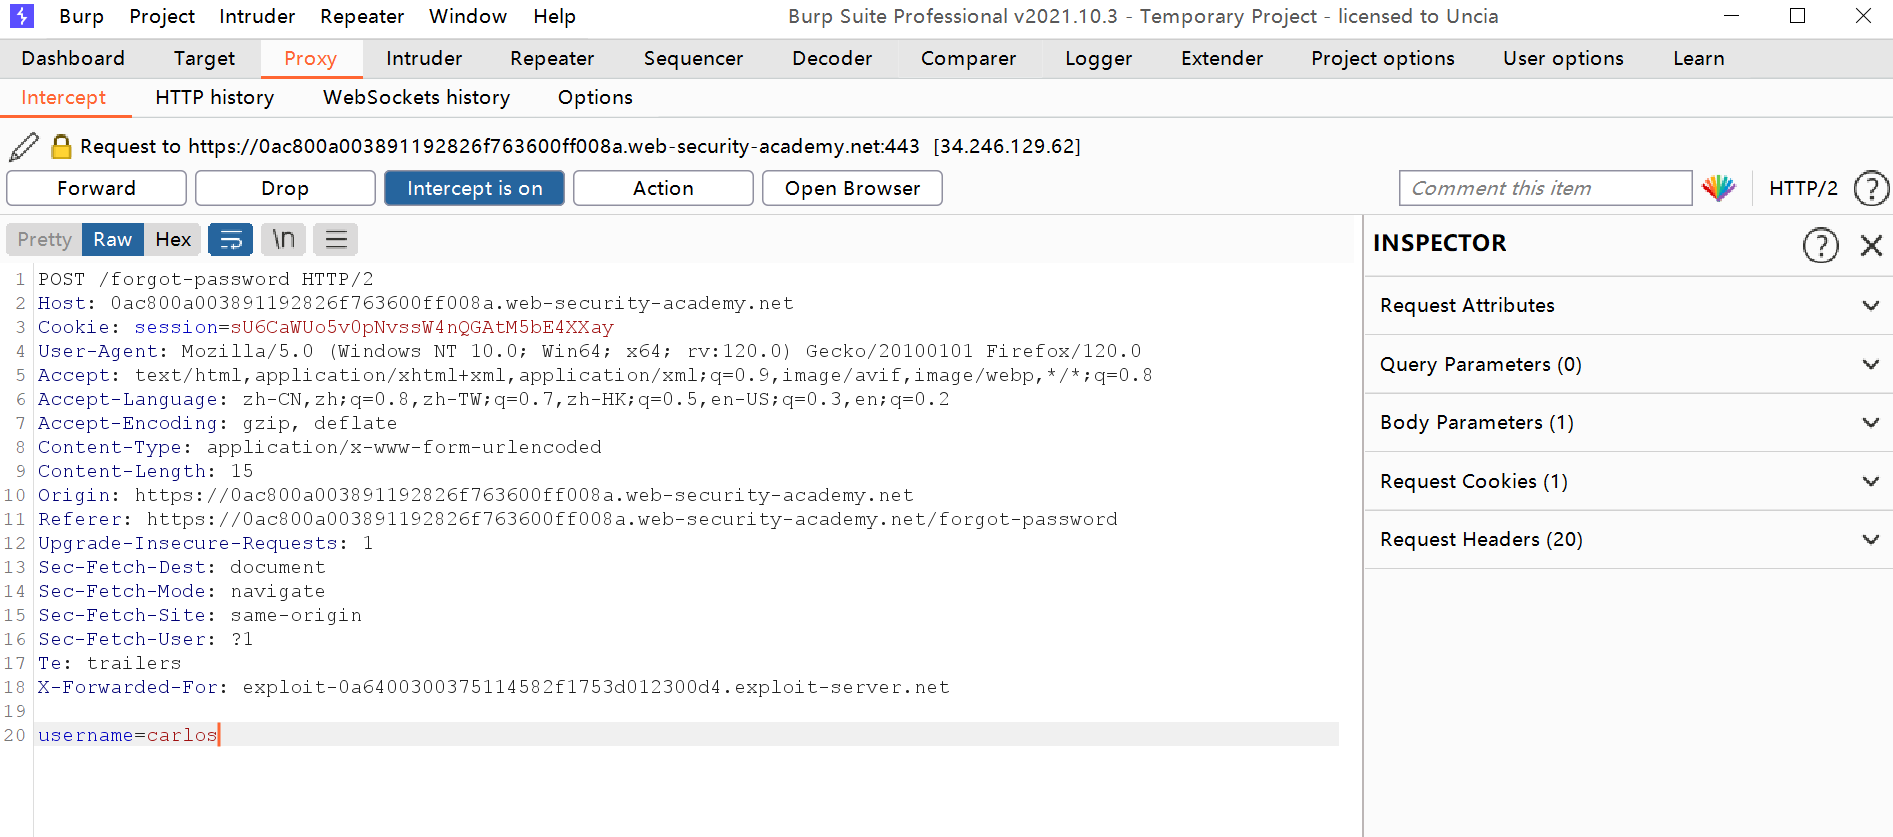Open the Intruder menu in menu bar

(257, 16)
